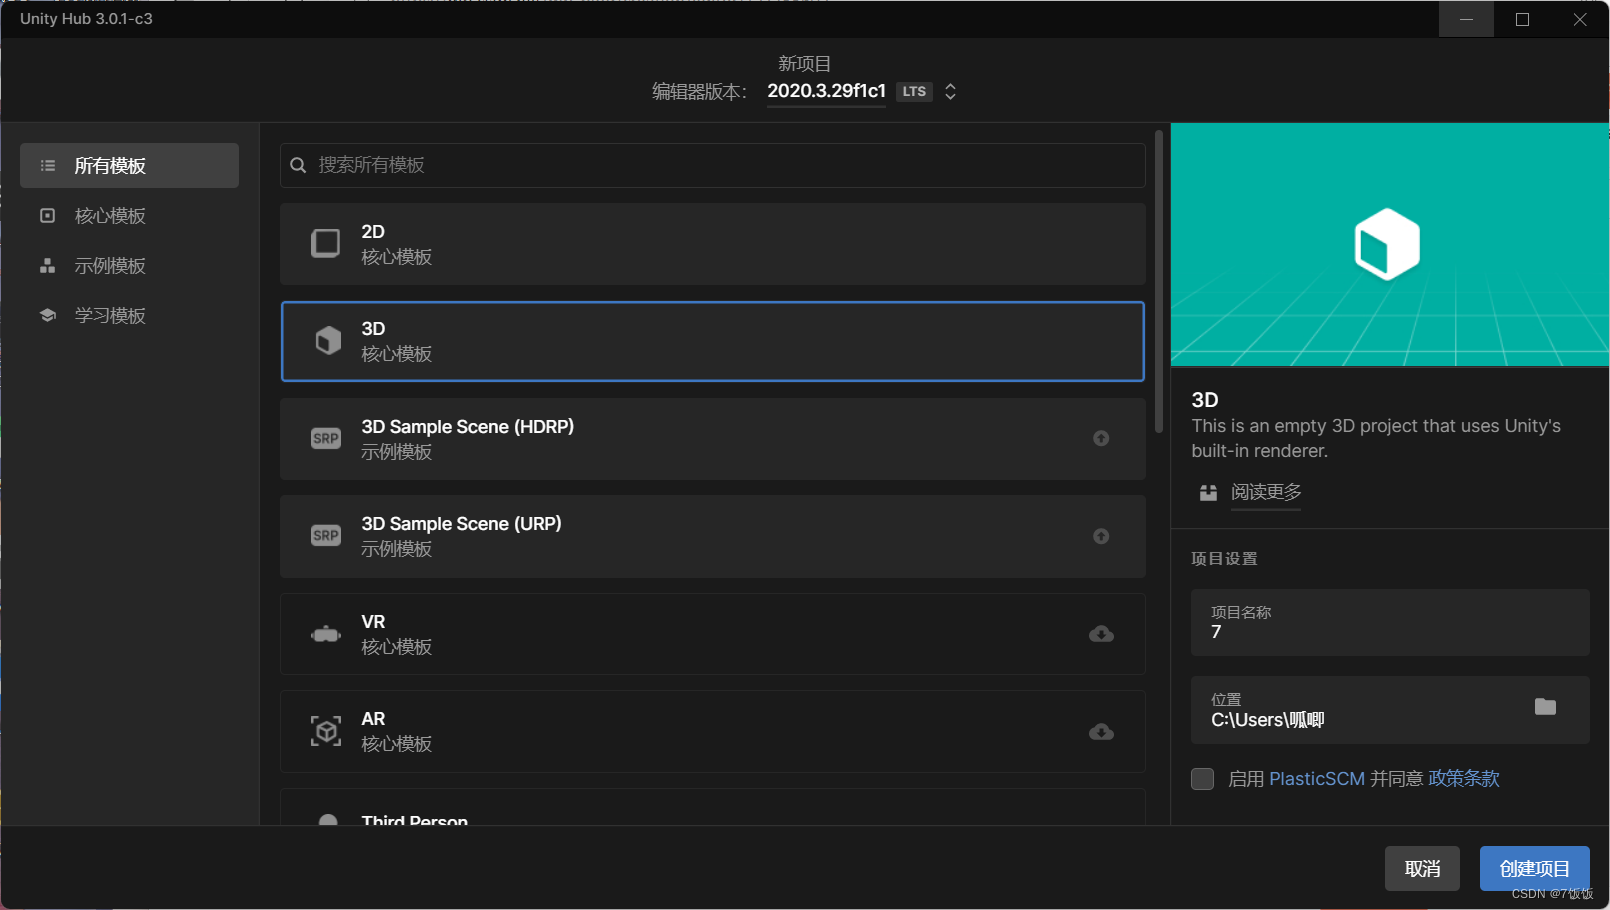Click the update arrow on the URP template

pos(1101,536)
